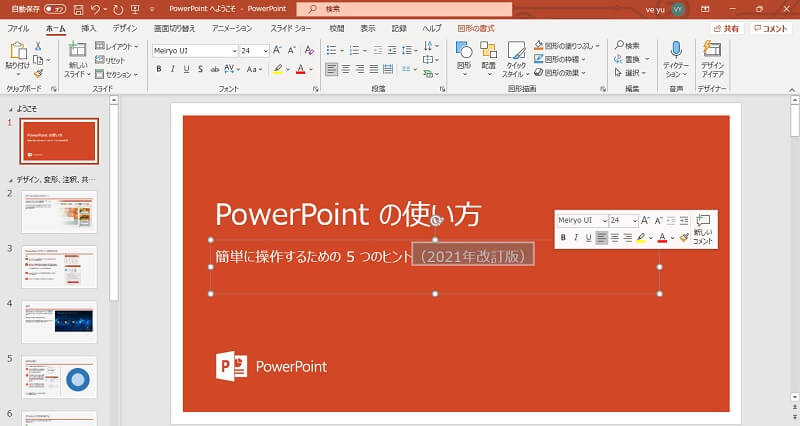Click the リセット reset slide button
800x426 pixels.
point(110,60)
